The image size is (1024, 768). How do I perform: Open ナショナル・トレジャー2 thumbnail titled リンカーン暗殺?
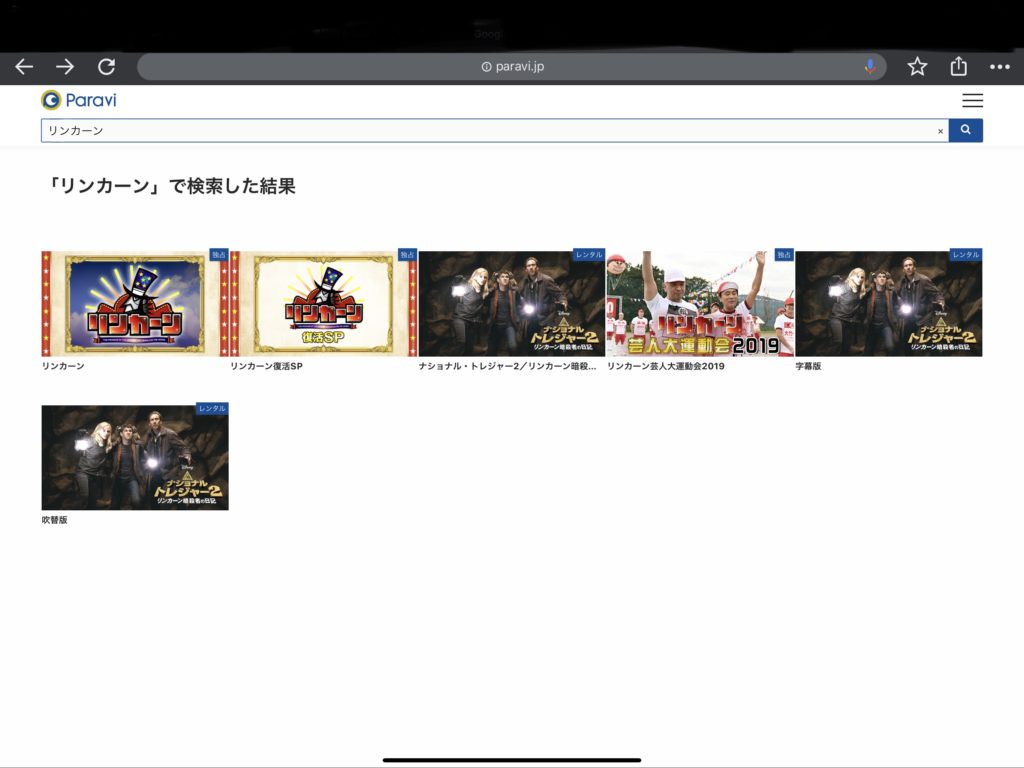(x=512, y=304)
